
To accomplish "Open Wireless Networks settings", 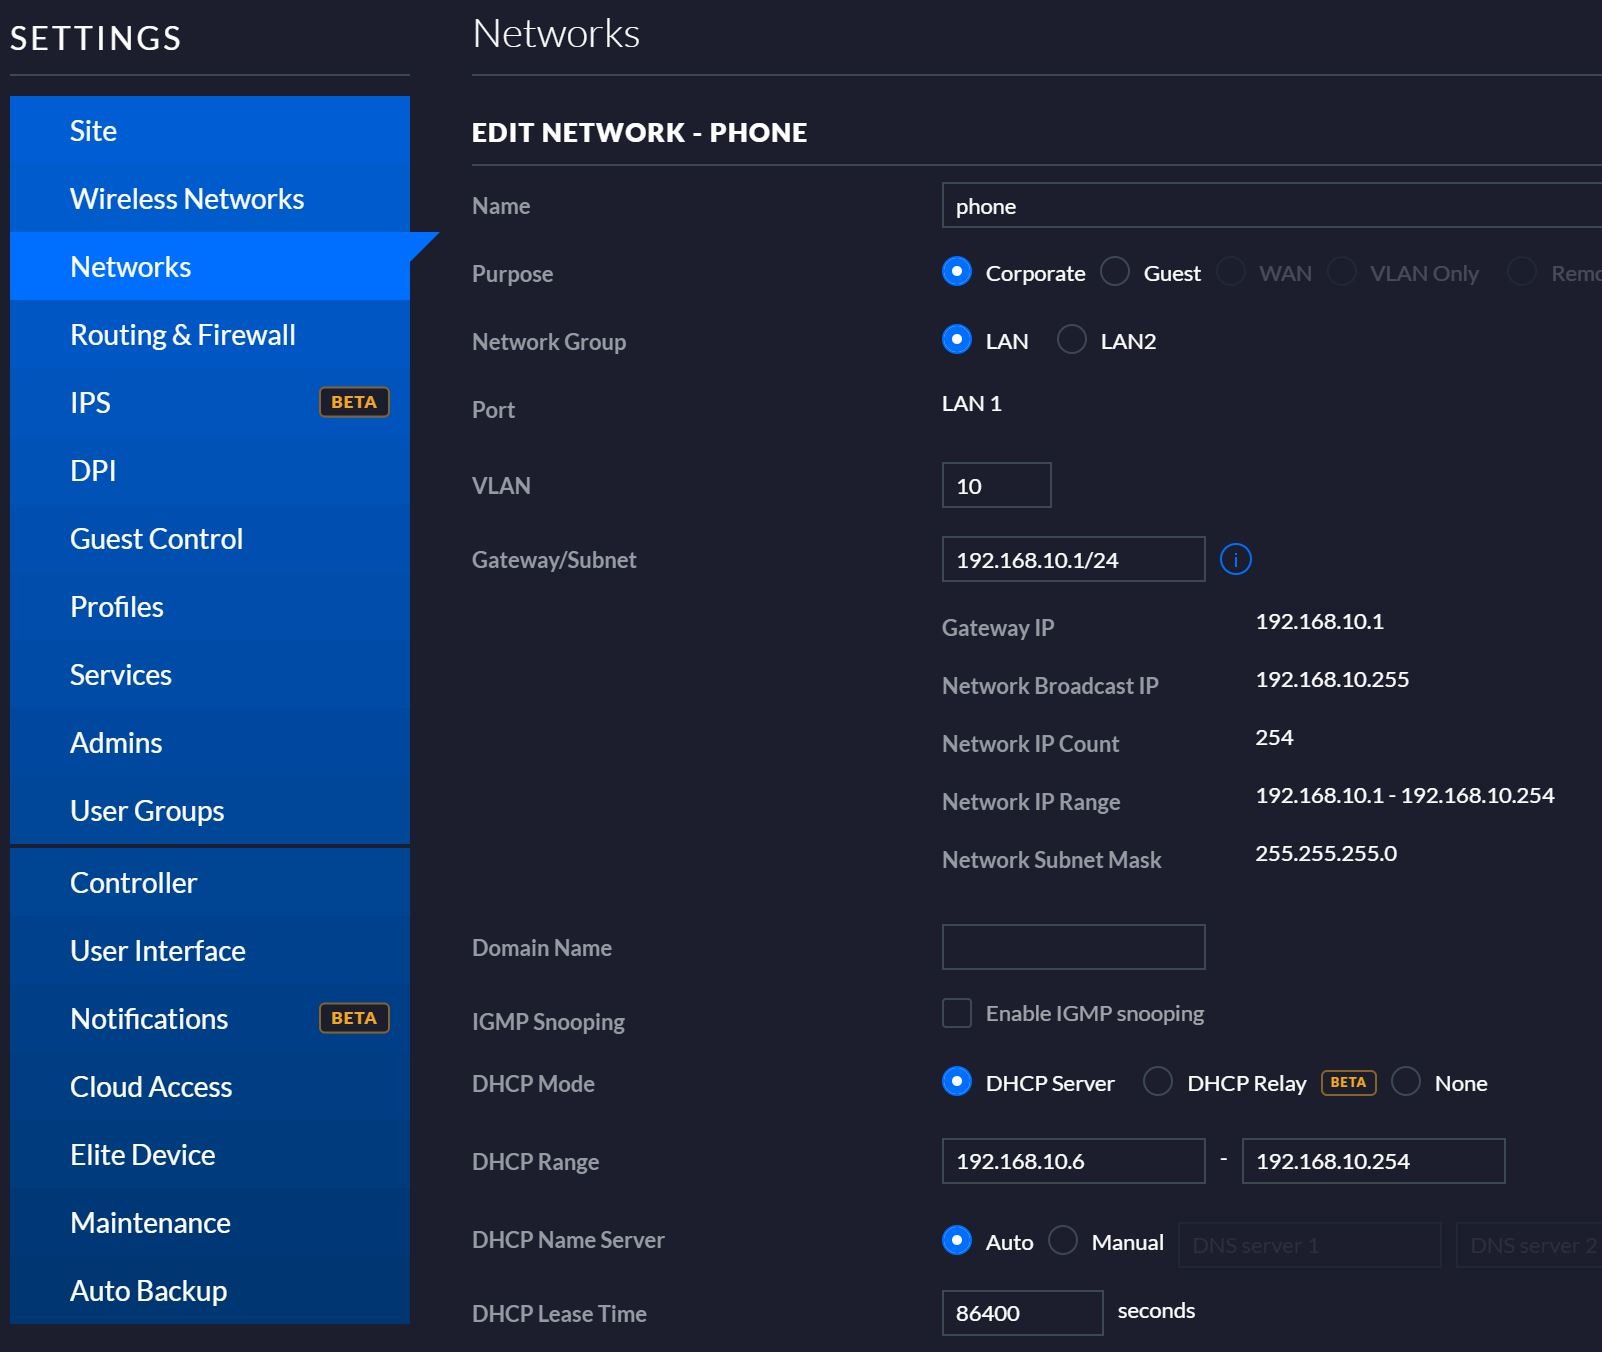I will click(210, 198).
